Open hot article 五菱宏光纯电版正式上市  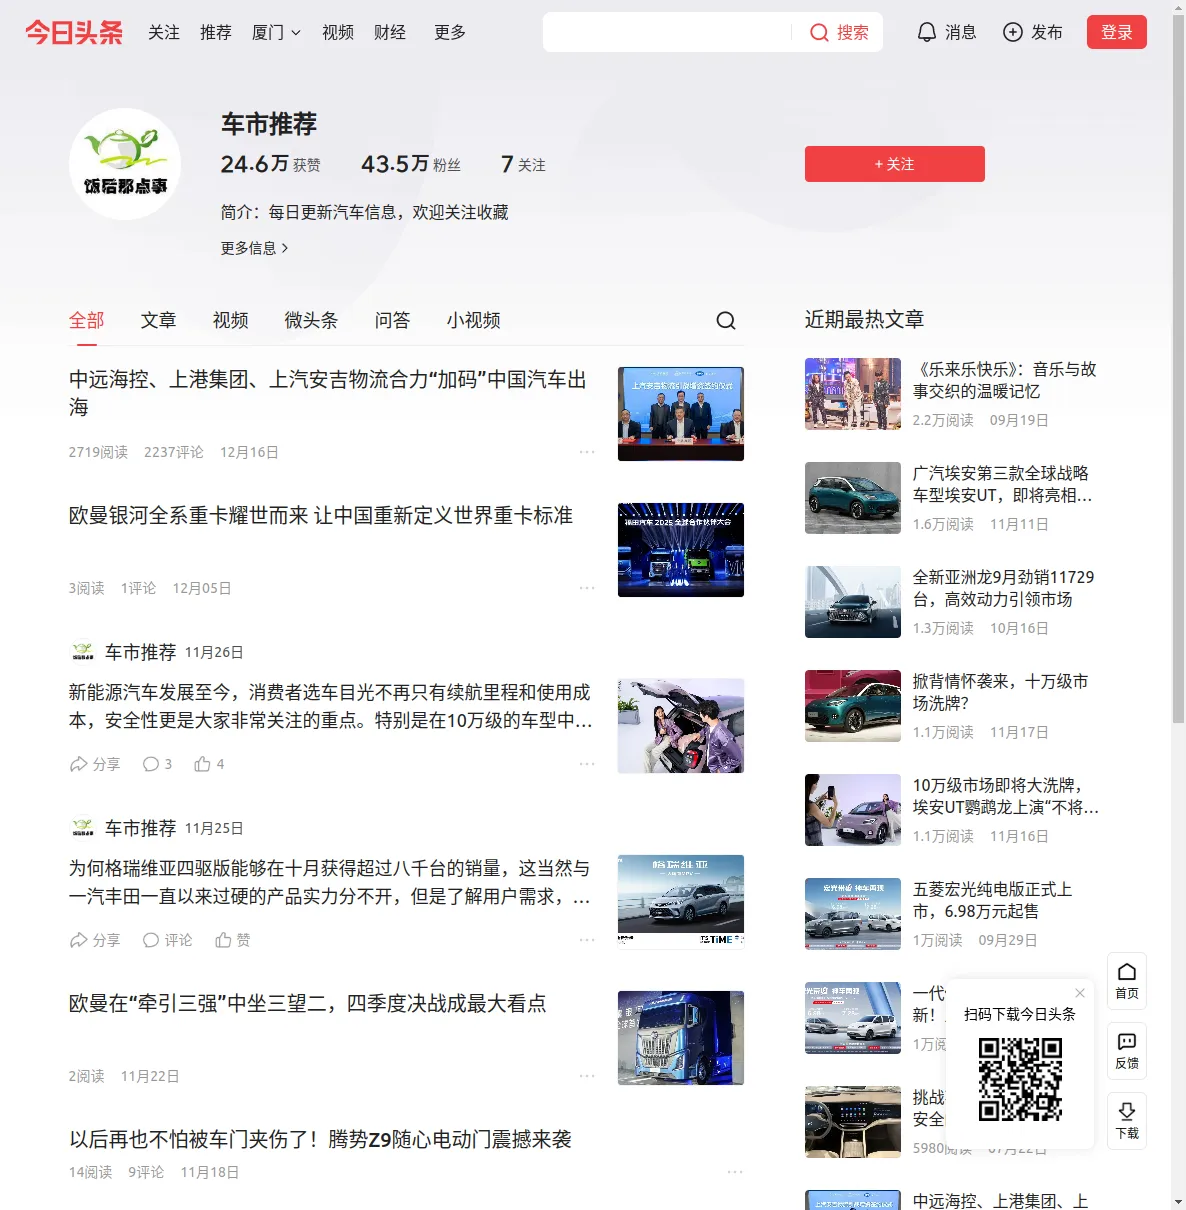993,900
